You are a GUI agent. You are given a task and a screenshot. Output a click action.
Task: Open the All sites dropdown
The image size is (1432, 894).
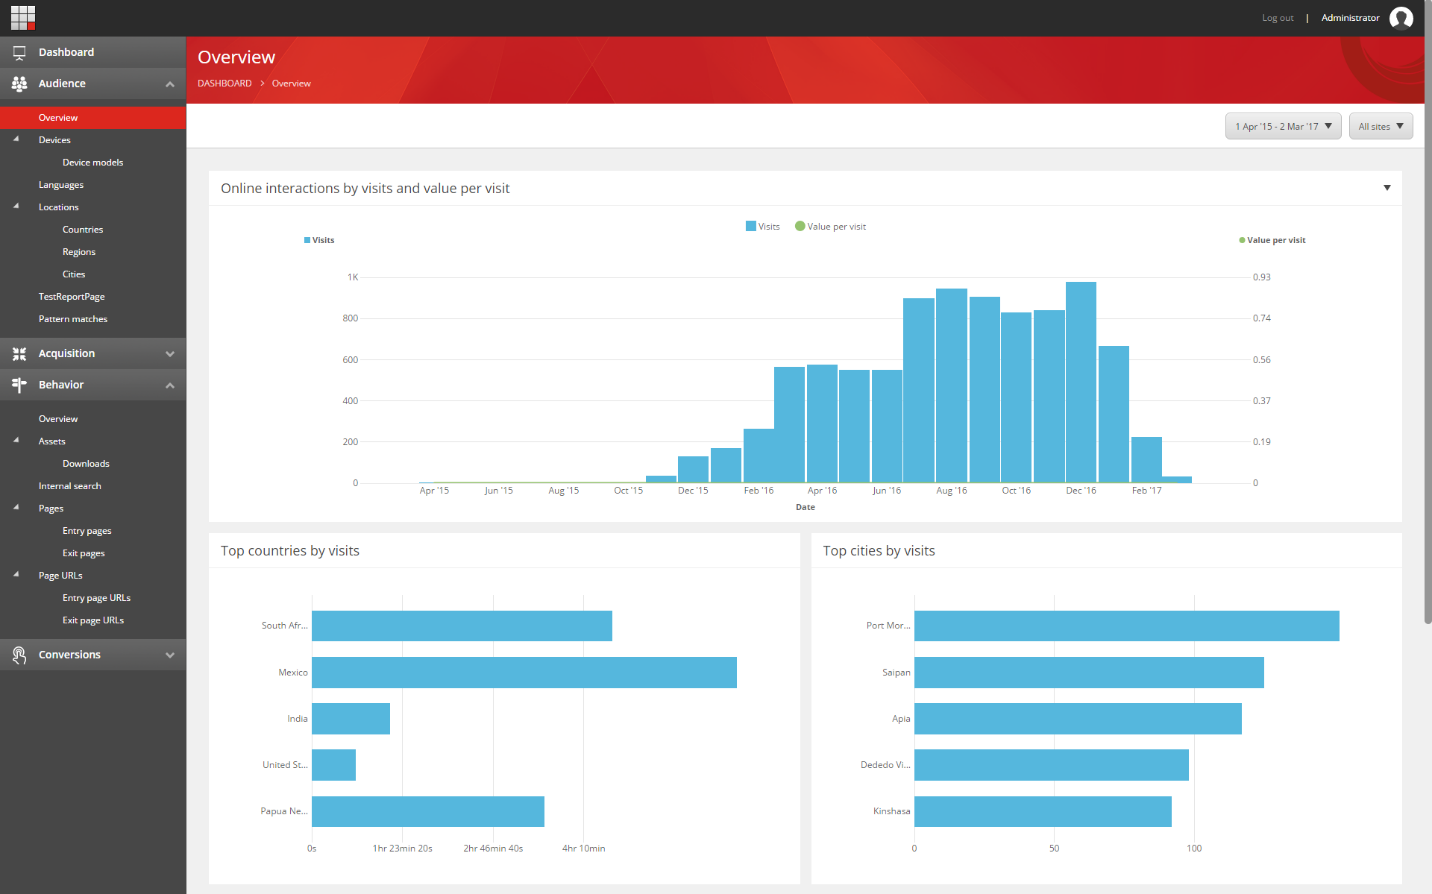pos(1380,126)
